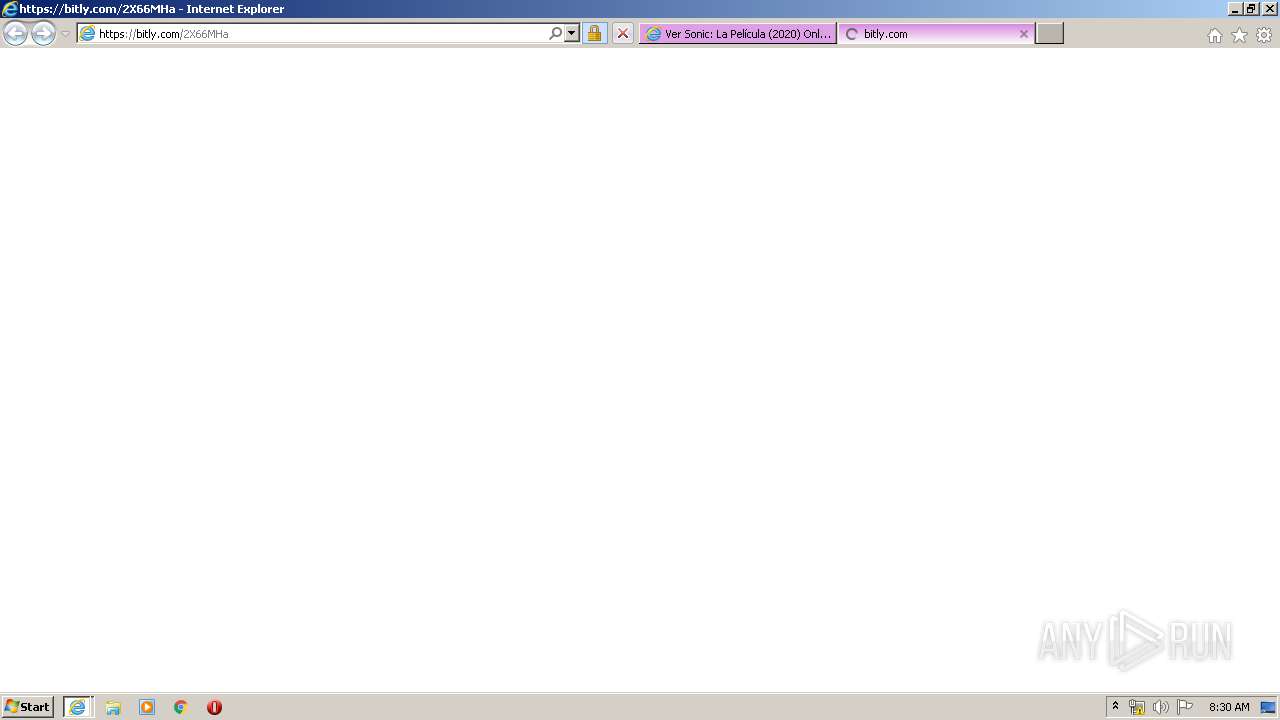Screen dimensions: 1280x720
Task: Click the 8:30 AM clock
Action: tap(1229, 707)
